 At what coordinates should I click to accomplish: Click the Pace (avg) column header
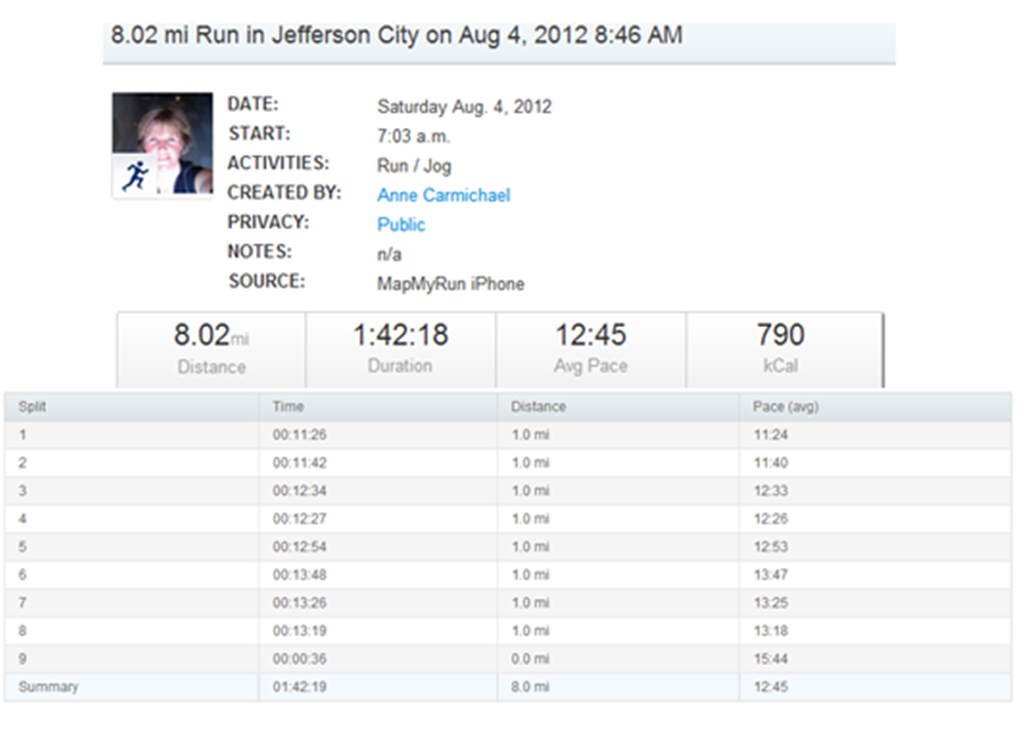[x=786, y=407]
